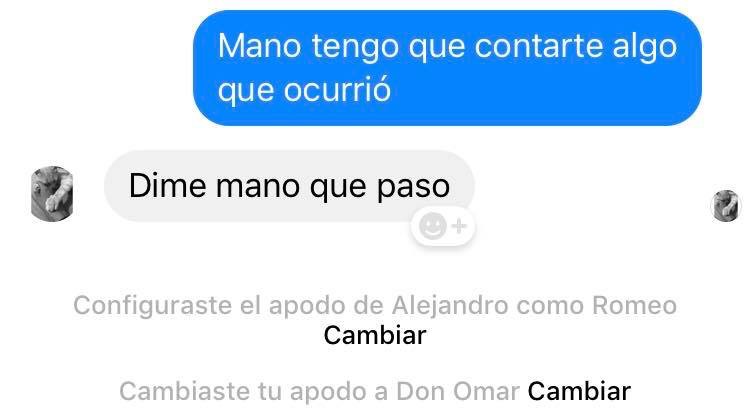The width and height of the screenshot is (750, 416).
Task: Click the plus sign beside the smiley
Action: point(459,226)
